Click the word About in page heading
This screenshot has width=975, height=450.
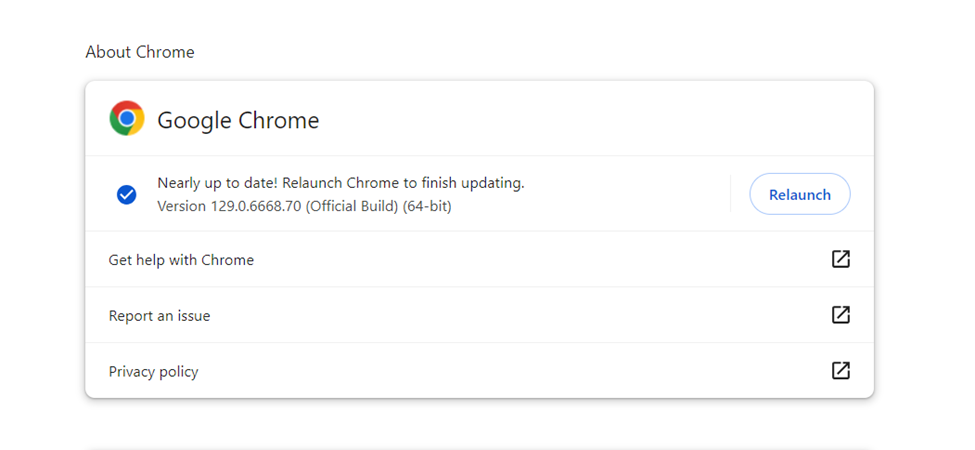[x=107, y=52]
